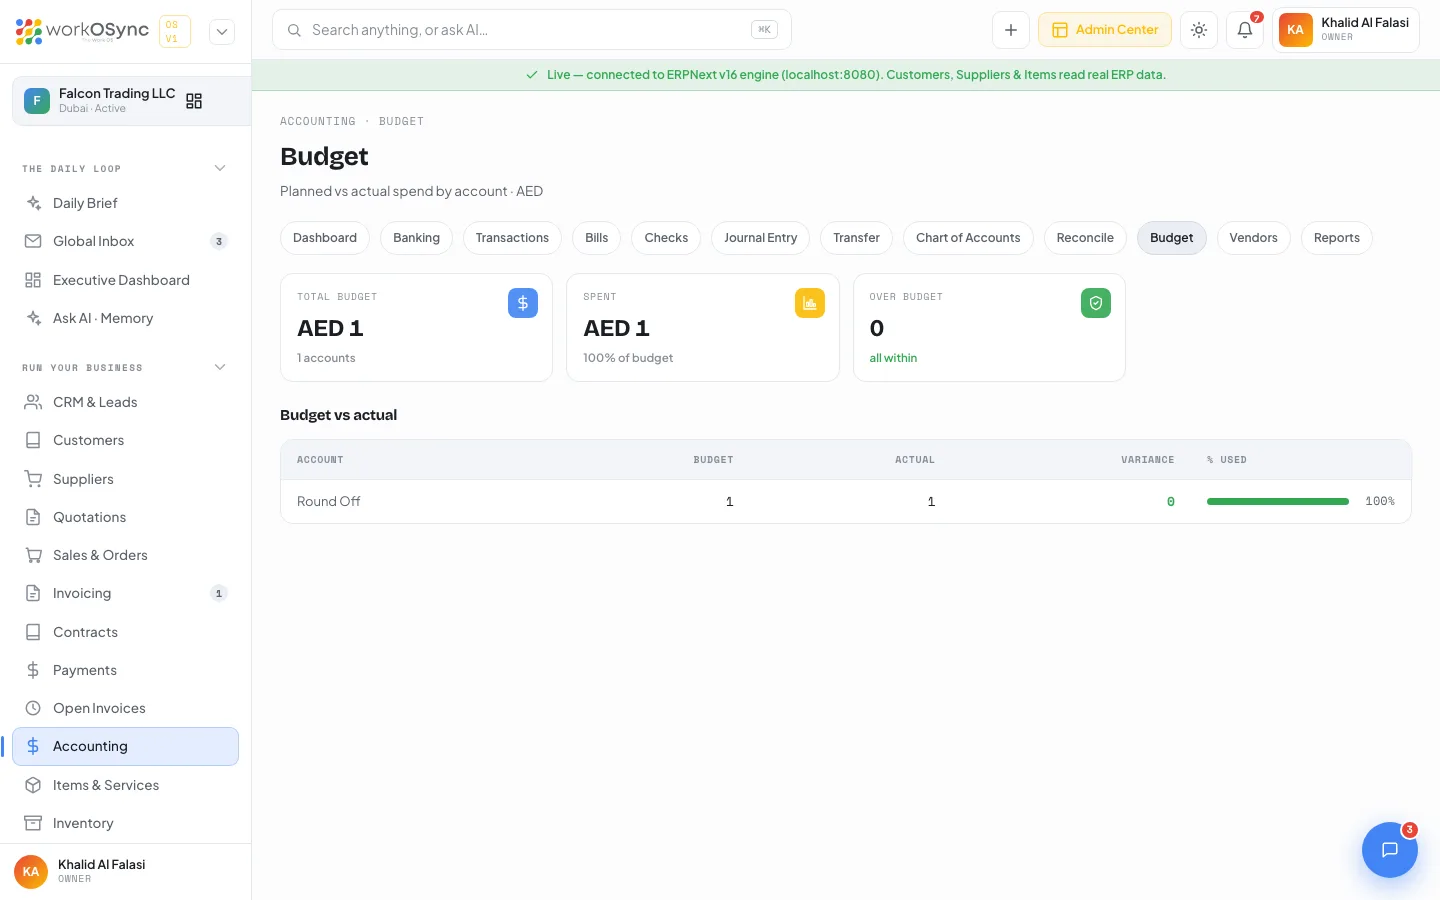
Task: Click Items & Services box icon
Action: (33, 785)
